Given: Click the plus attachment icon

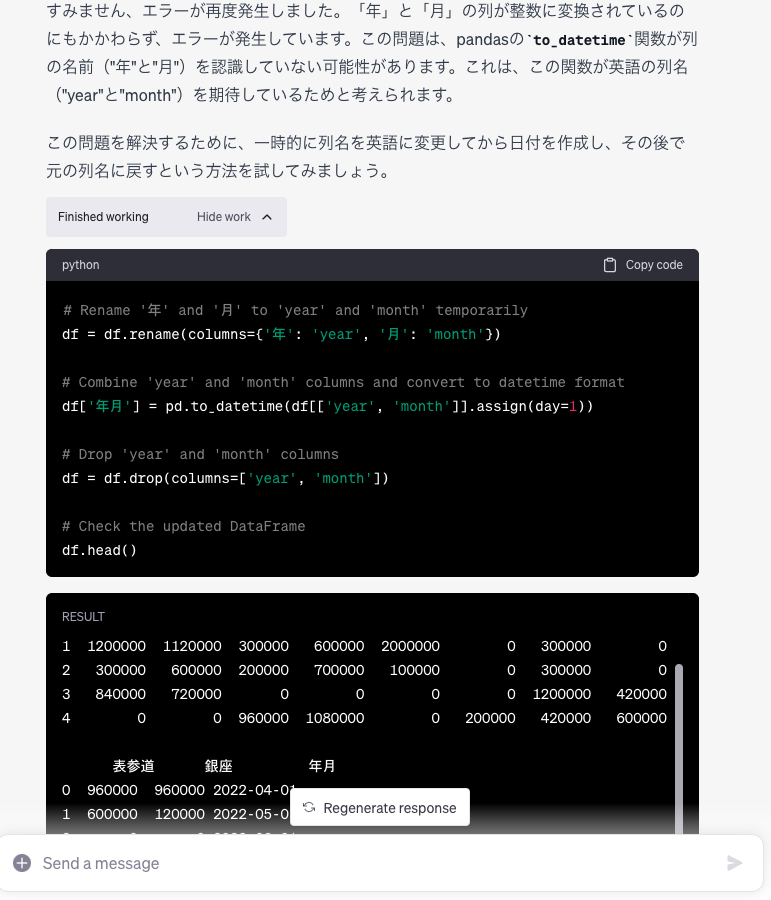Looking at the screenshot, I should 22,863.
